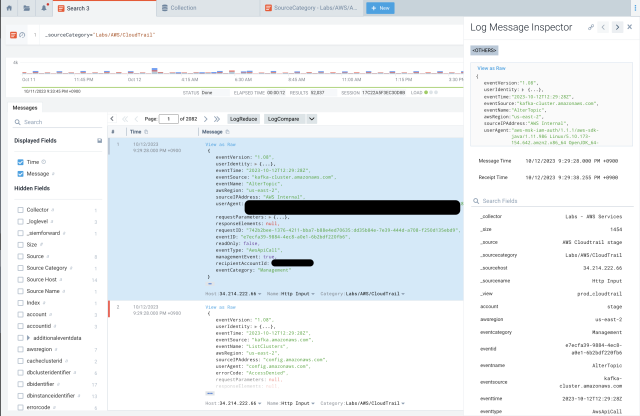The image size is (640, 416).
Task: Expand userIdentity in inspector JSON
Action: pyautogui.click(x=523, y=89)
